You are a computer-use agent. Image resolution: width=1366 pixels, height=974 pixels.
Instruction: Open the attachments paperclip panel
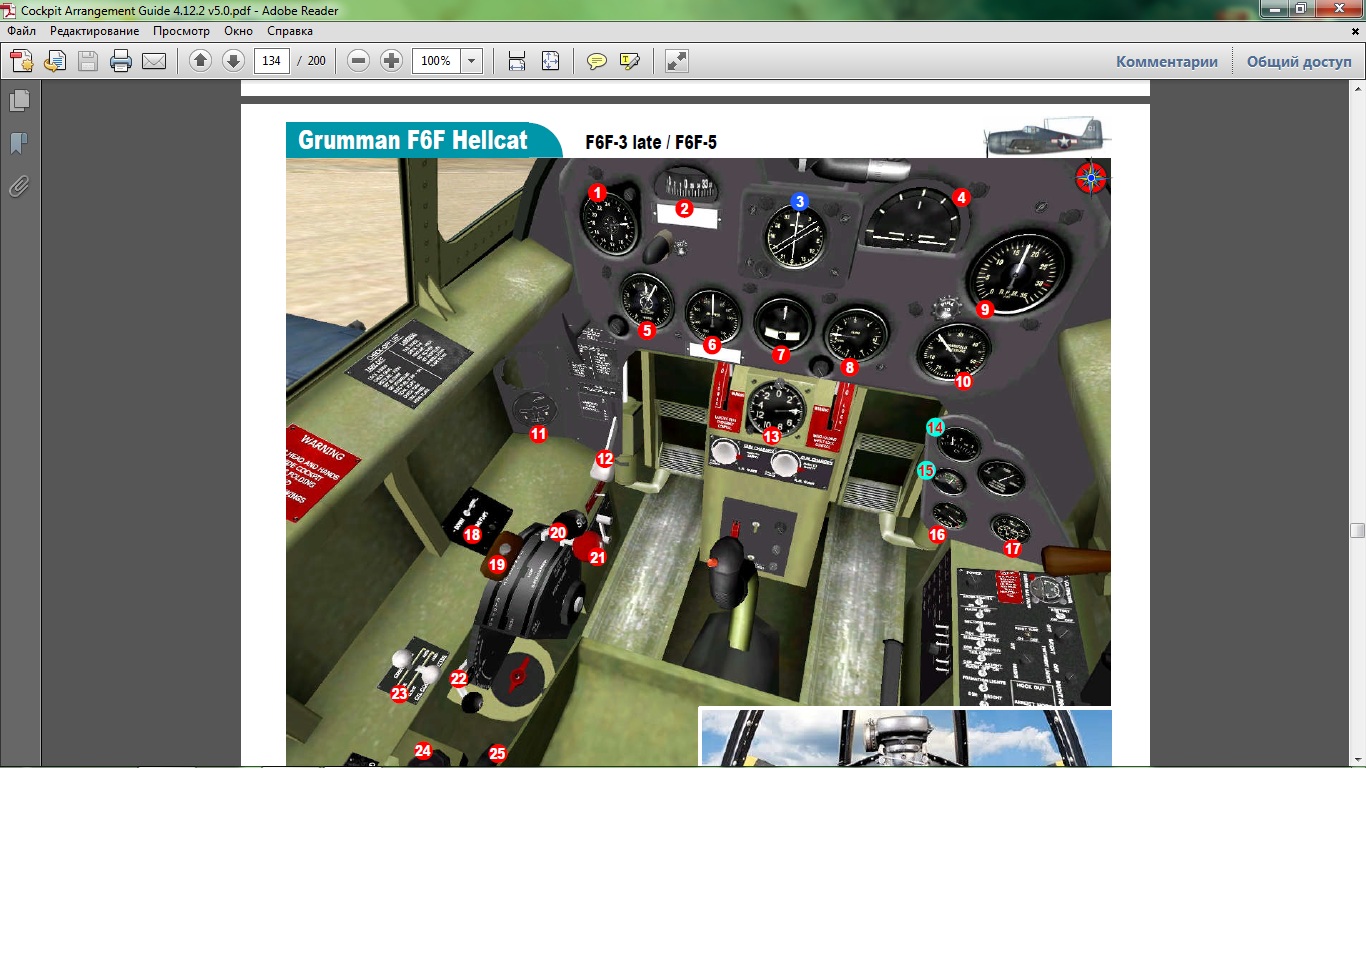pos(19,186)
